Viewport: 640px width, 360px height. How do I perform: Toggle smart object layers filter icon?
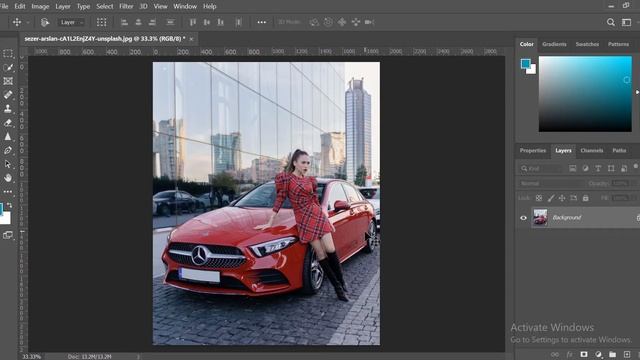624,169
